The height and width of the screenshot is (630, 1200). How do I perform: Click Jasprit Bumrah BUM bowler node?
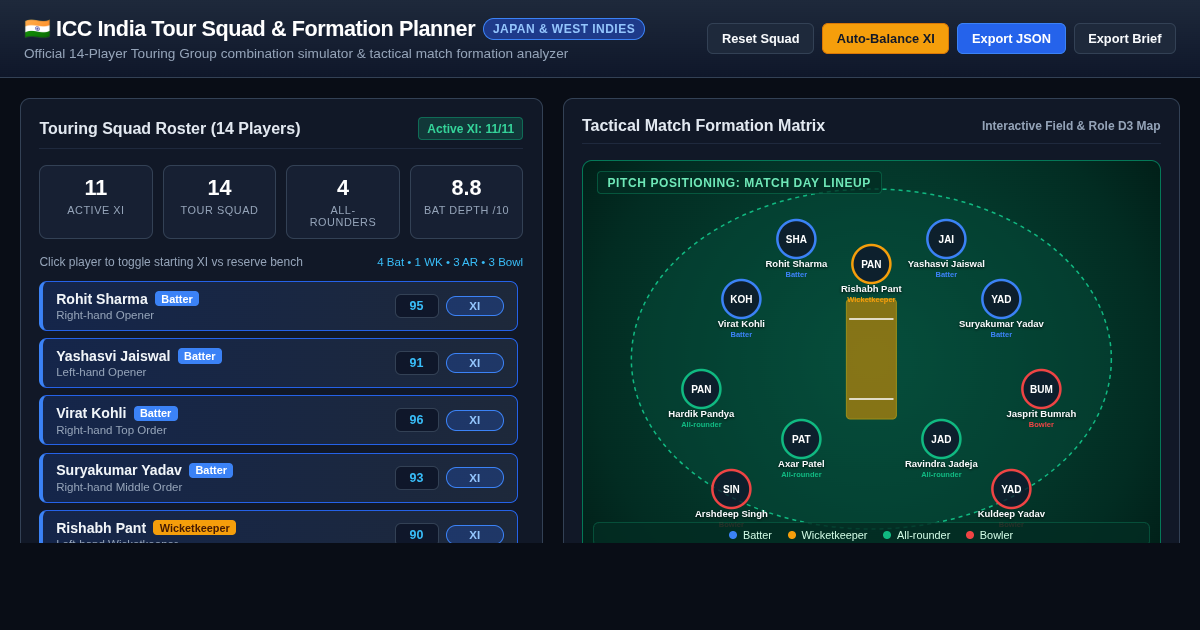(1041, 389)
